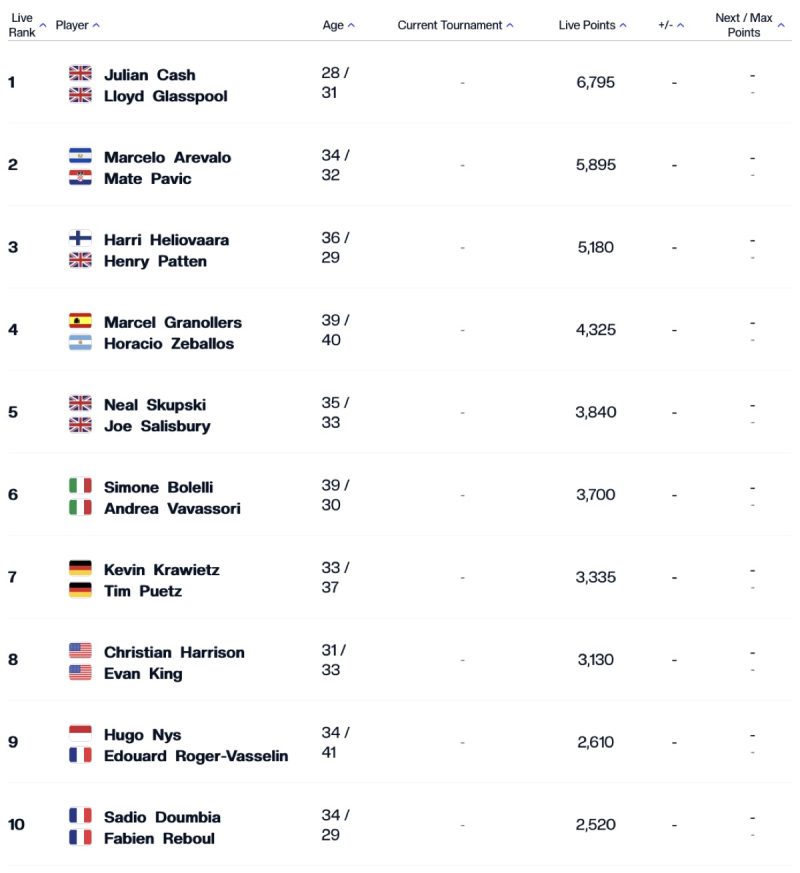The width and height of the screenshot is (800, 873).
Task: Click Marcel Granollers' Spanish flag icon
Action: tap(80, 321)
